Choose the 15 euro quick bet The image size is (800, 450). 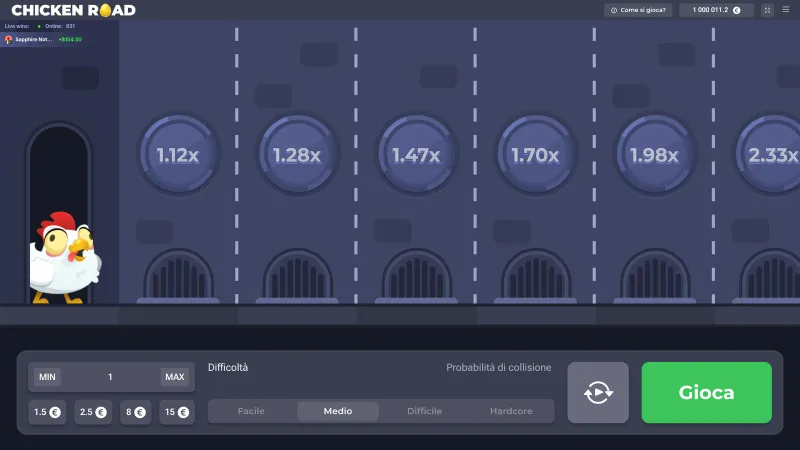pyautogui.click(x=177, y=412)
